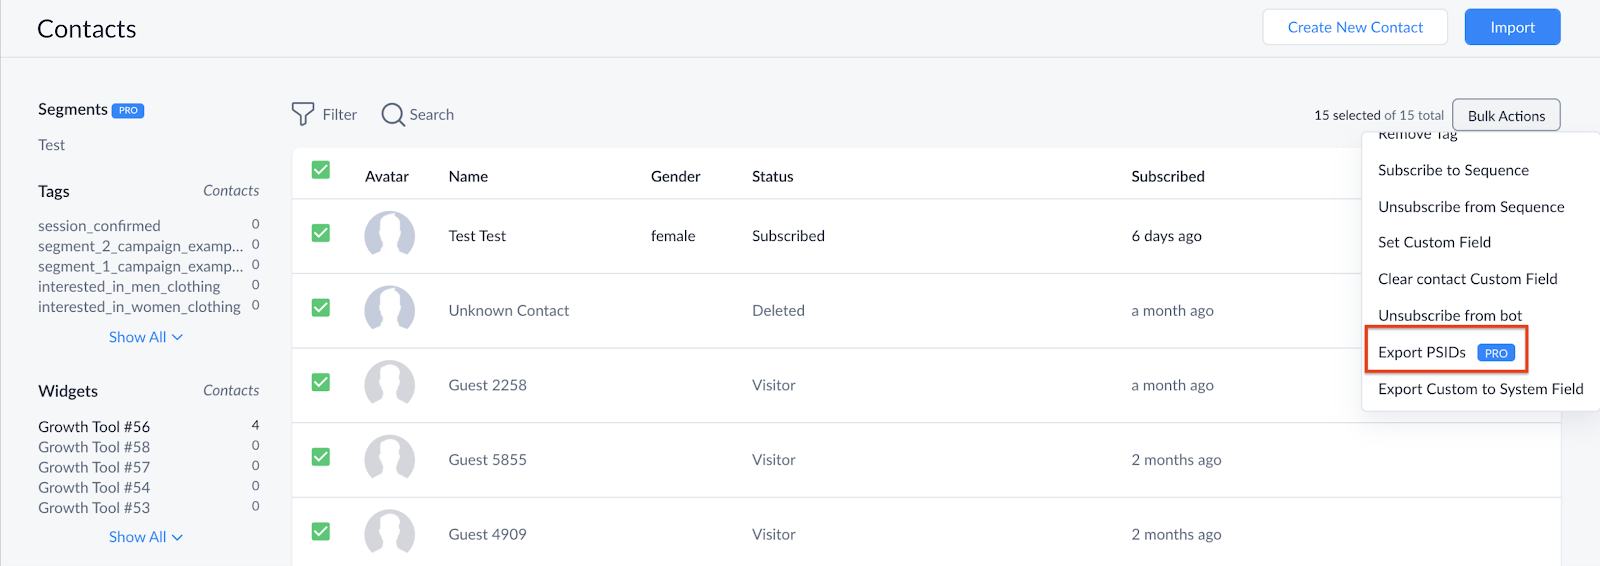Viewport: 1600px width, 566px height.
Task: Select Growth Tool #56 widget
Action: pos(94,427)
